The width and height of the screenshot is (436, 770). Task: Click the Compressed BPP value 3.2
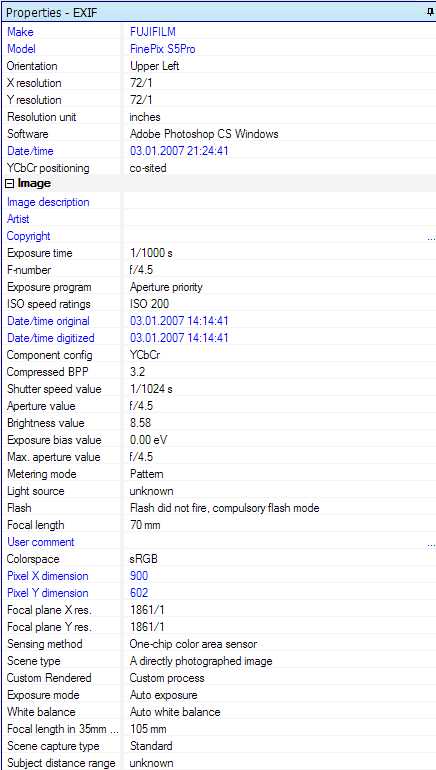coord(137,372)
